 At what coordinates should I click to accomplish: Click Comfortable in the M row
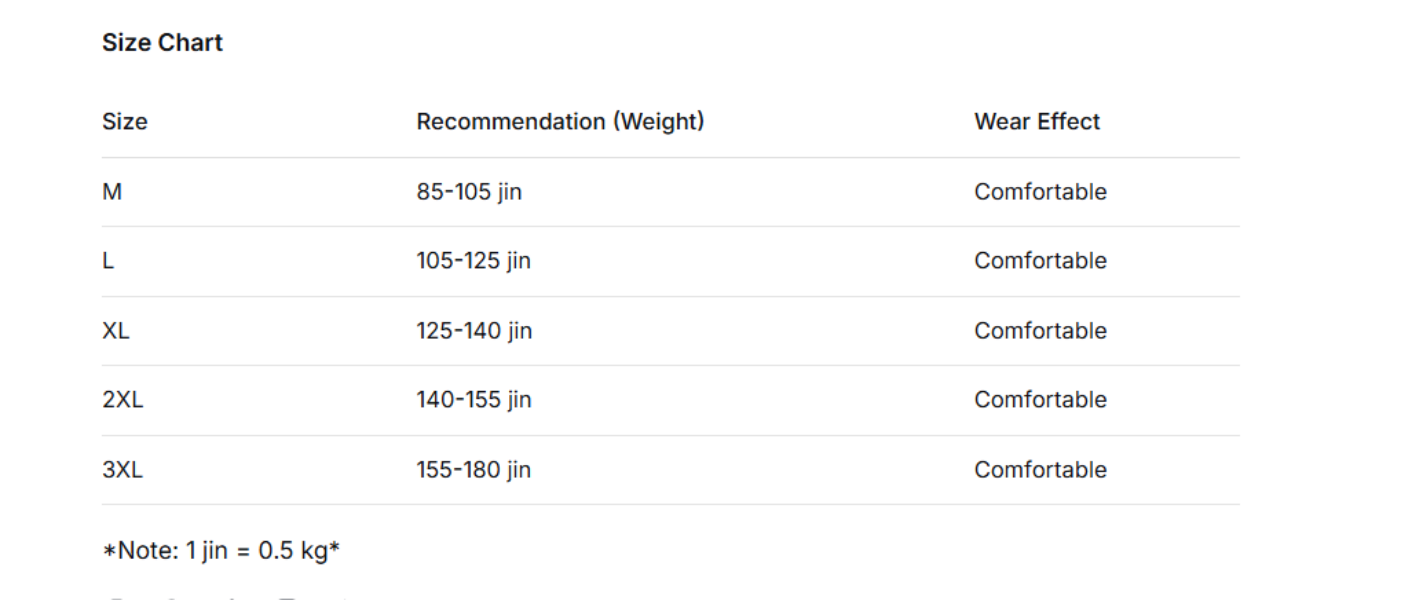coord(1040,192)
